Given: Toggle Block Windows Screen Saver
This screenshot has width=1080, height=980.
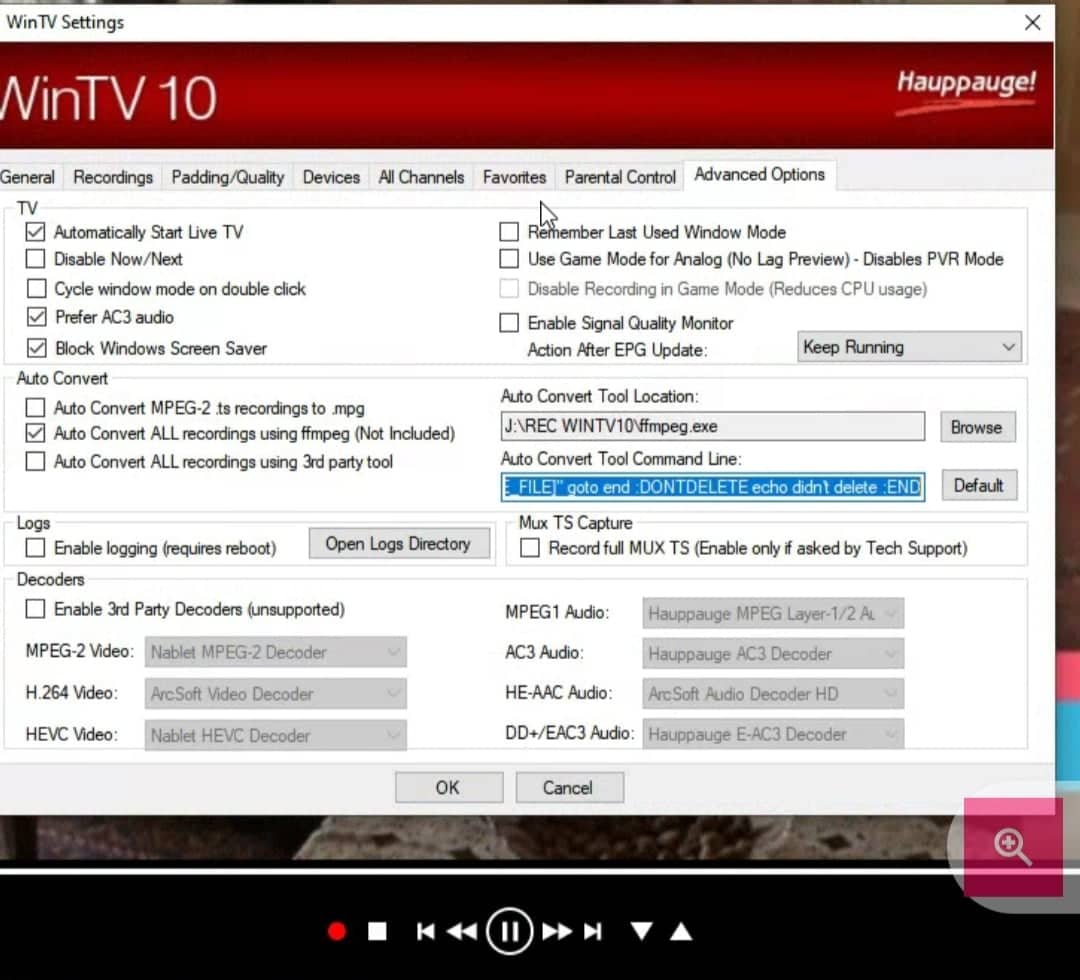Looking at the screenshot, I should (x=37, y=348).
